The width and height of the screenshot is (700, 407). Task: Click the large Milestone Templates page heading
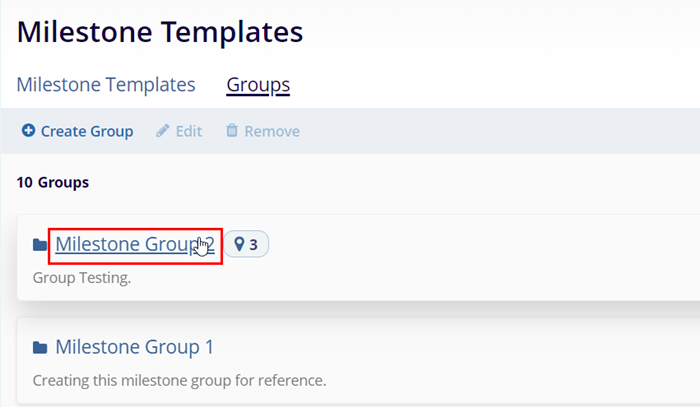160,31
